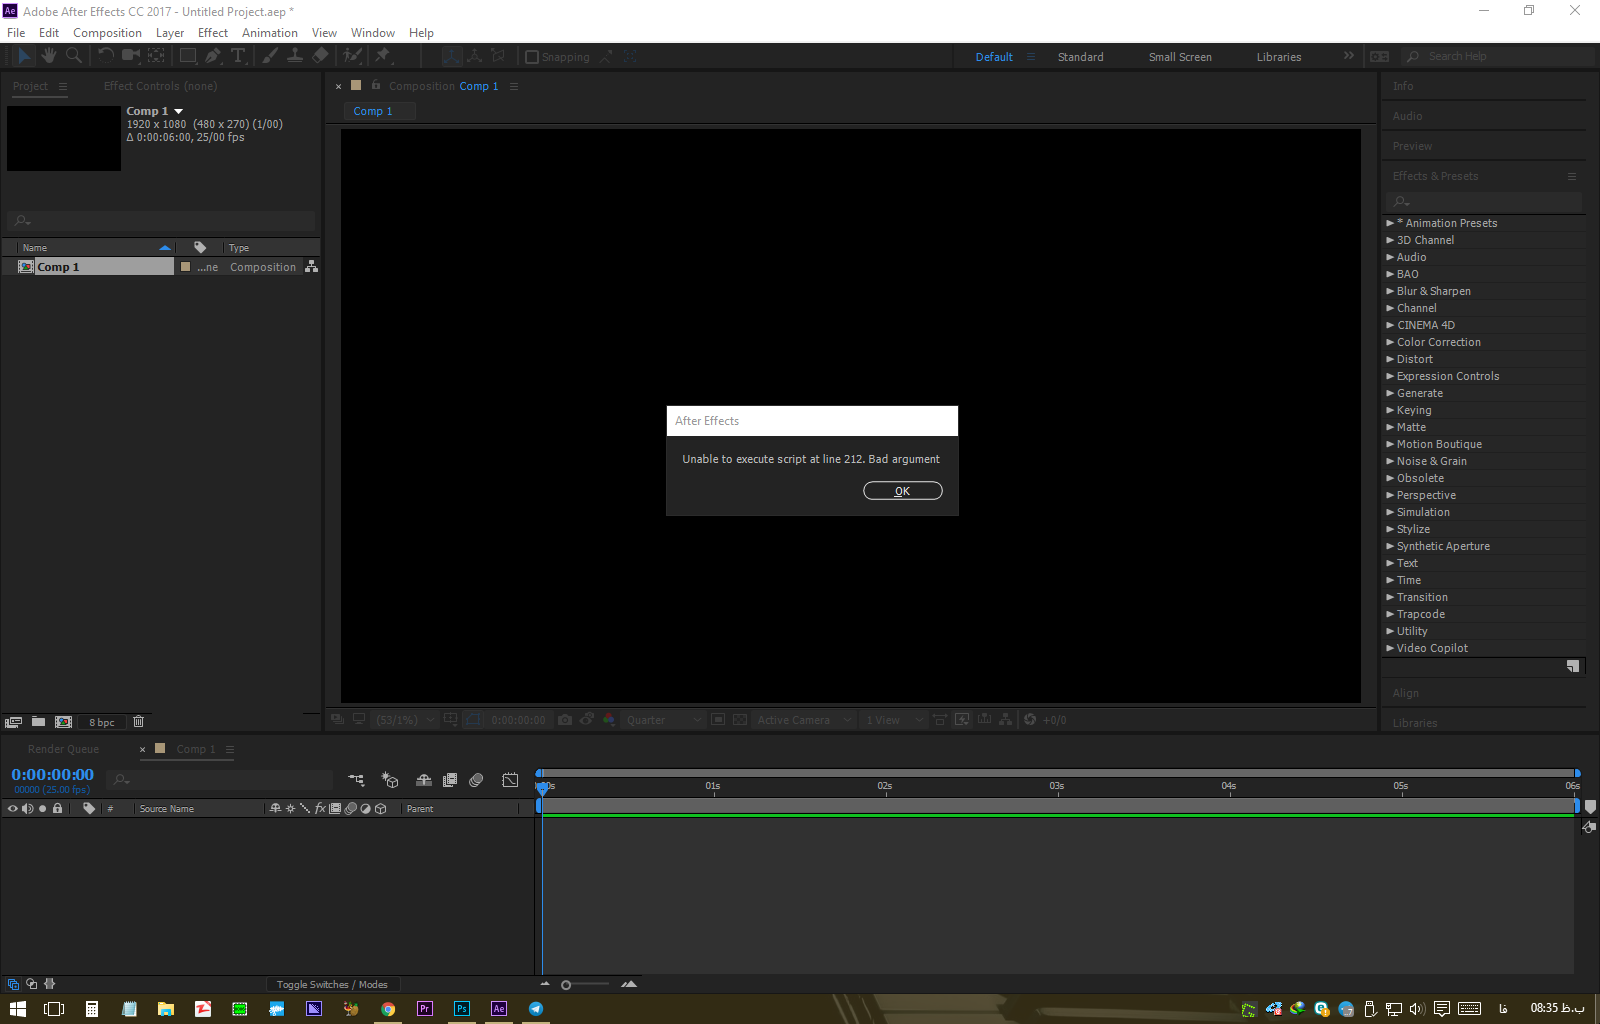The image size is (1600, 1024).
Task: Open the Active Camera view dropdown
Action: (804, 720)
